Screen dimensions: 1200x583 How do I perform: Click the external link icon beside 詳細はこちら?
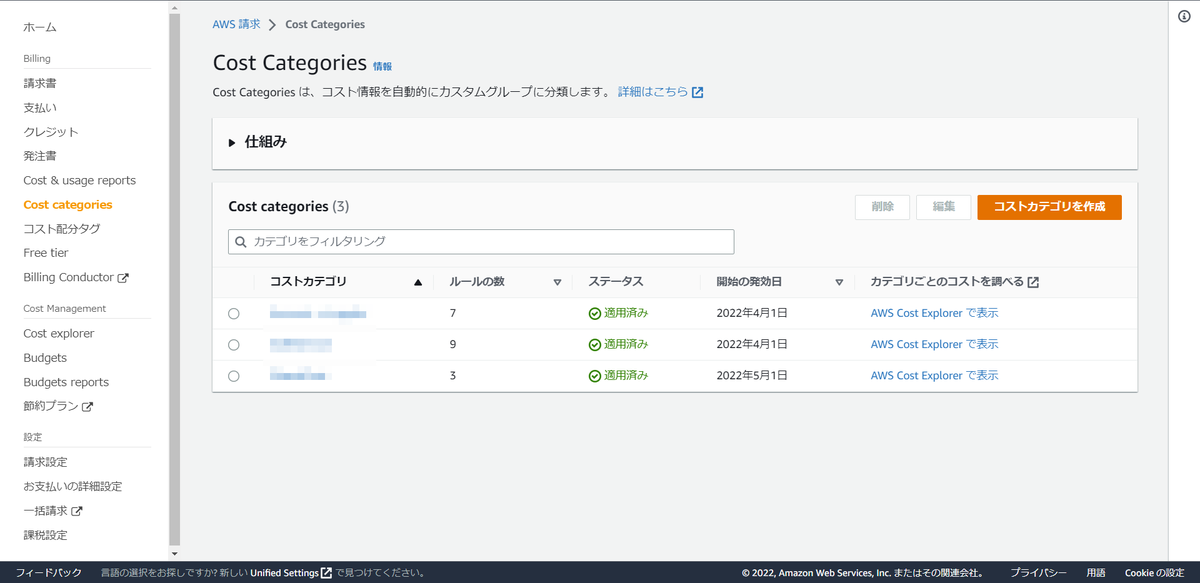click(x=698, y=92)
